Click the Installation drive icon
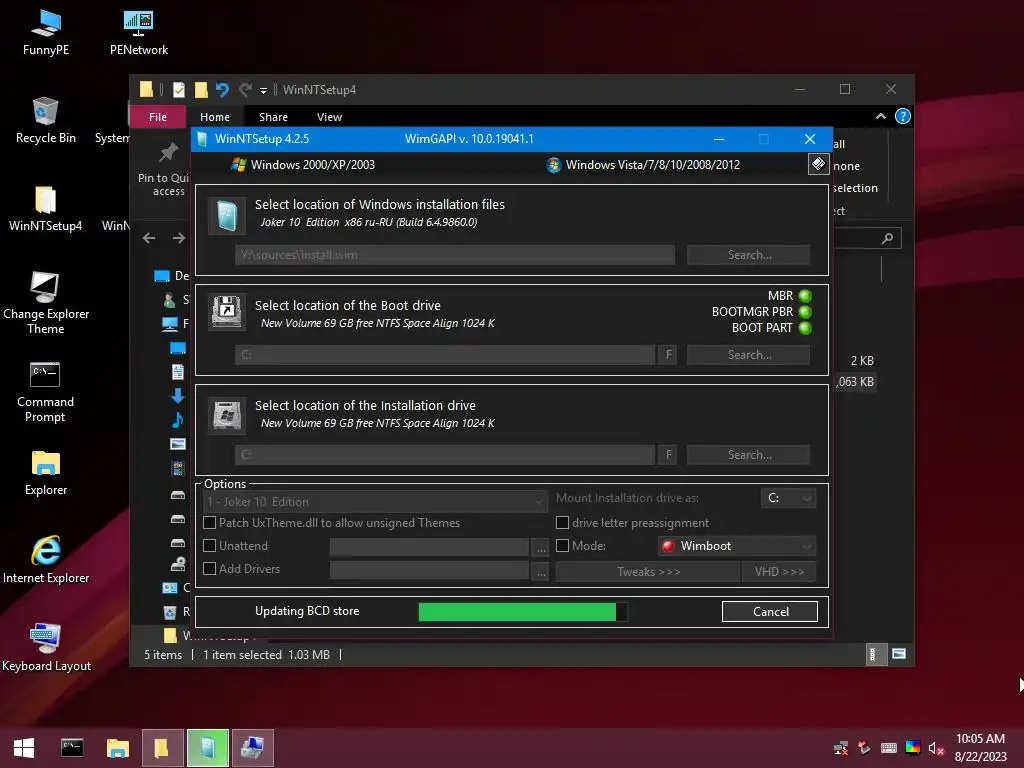Viewport: 1024px width, 768px height. pyautogui.click(x=227, y=415)
